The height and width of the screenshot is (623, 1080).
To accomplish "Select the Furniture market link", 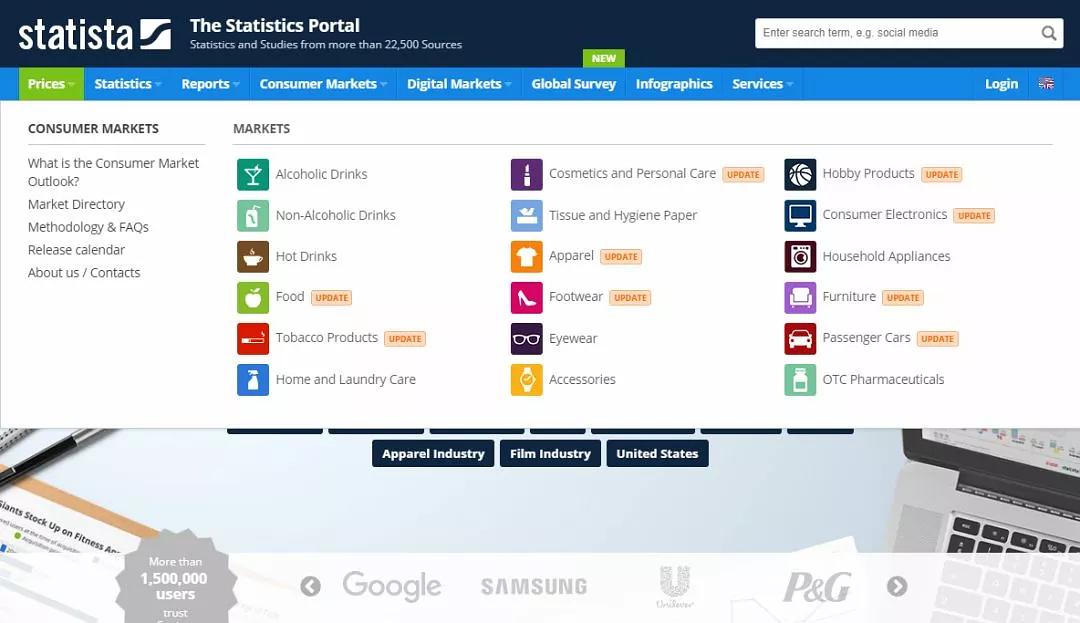I will point(849,297).
